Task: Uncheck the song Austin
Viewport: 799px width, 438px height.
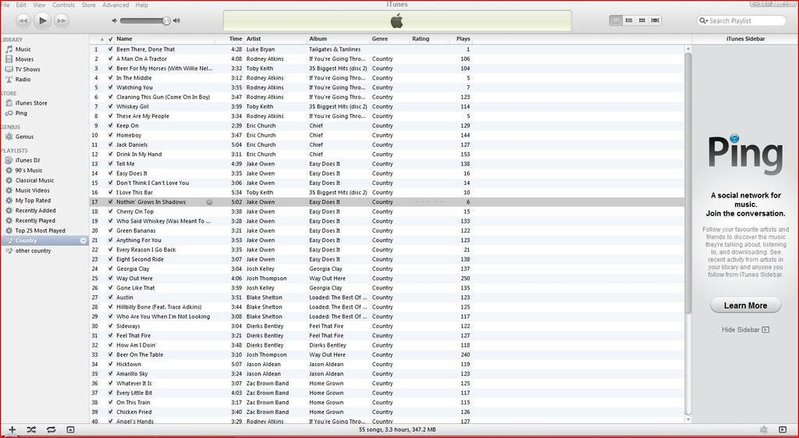Action: point(111,297)
